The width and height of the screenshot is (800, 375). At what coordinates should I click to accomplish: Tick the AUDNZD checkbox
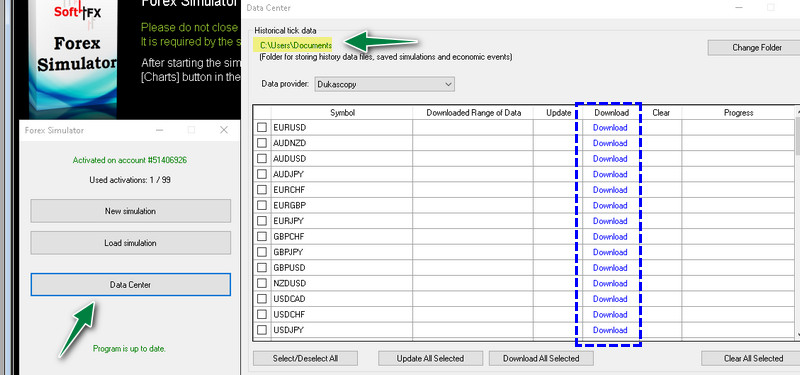pos(262,143)
